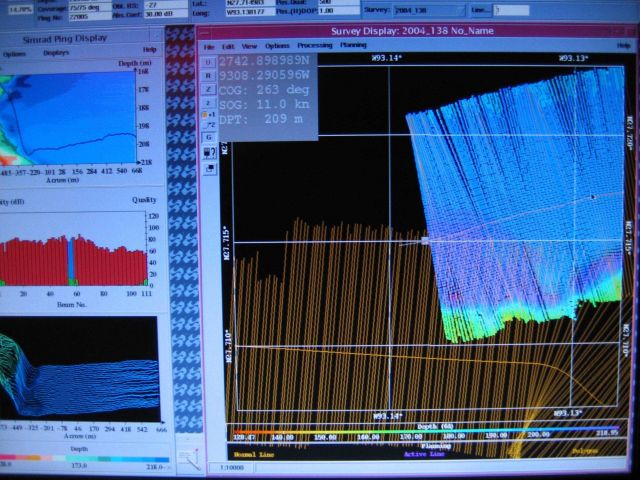Open Help menu in Survey Display
This screenshot has width=640, height=480.
click(x=623, y=45)
